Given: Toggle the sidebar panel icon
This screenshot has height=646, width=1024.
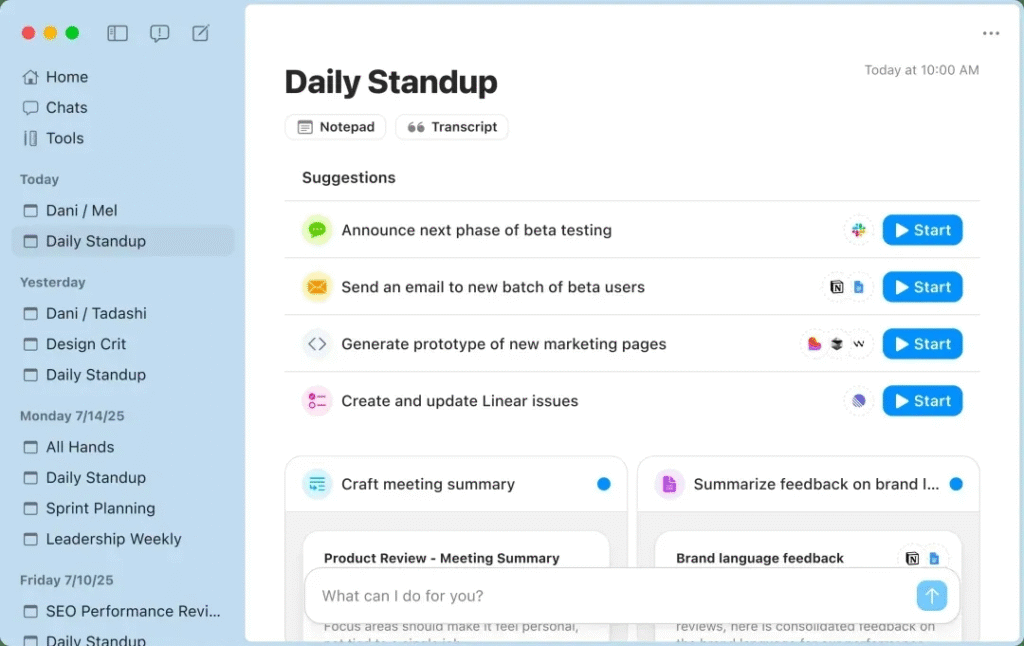Looking at the screenshot, I should 118,33.
